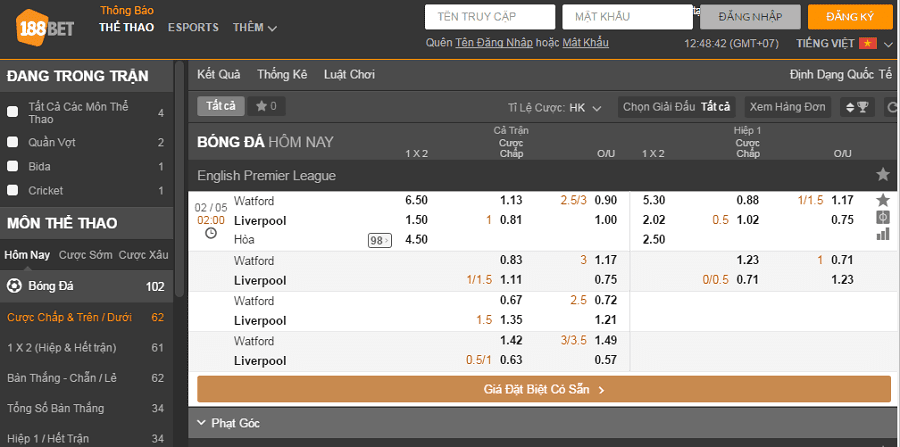Open the match statistics bar-chart icon

[x=883, y=234]
